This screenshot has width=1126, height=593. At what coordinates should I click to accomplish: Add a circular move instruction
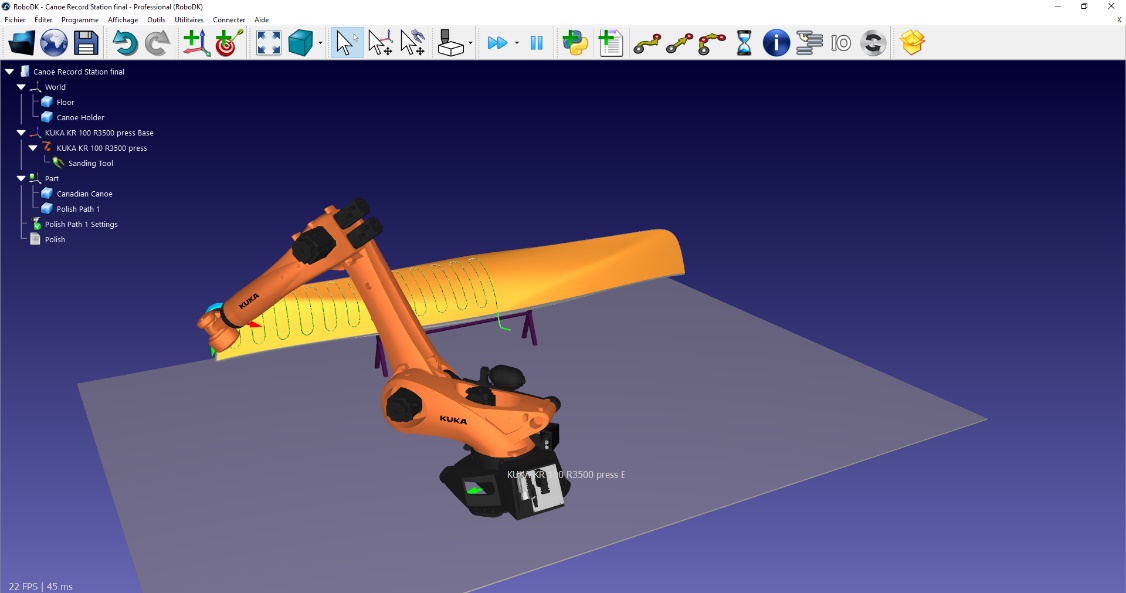712,43
